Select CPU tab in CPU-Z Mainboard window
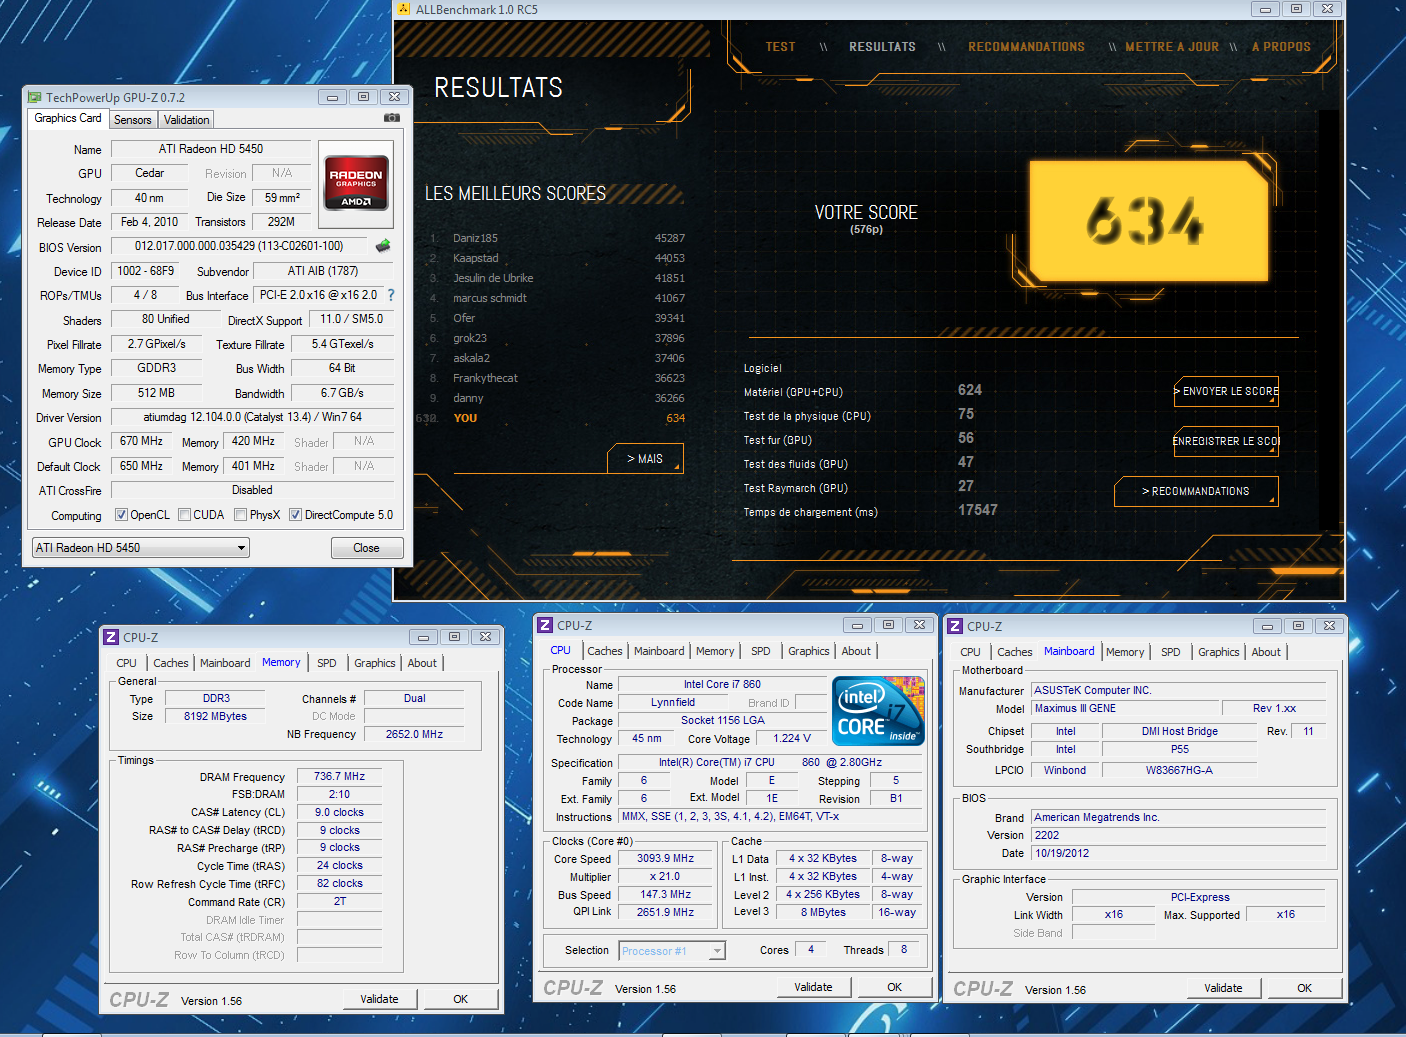 pos(970,652)
